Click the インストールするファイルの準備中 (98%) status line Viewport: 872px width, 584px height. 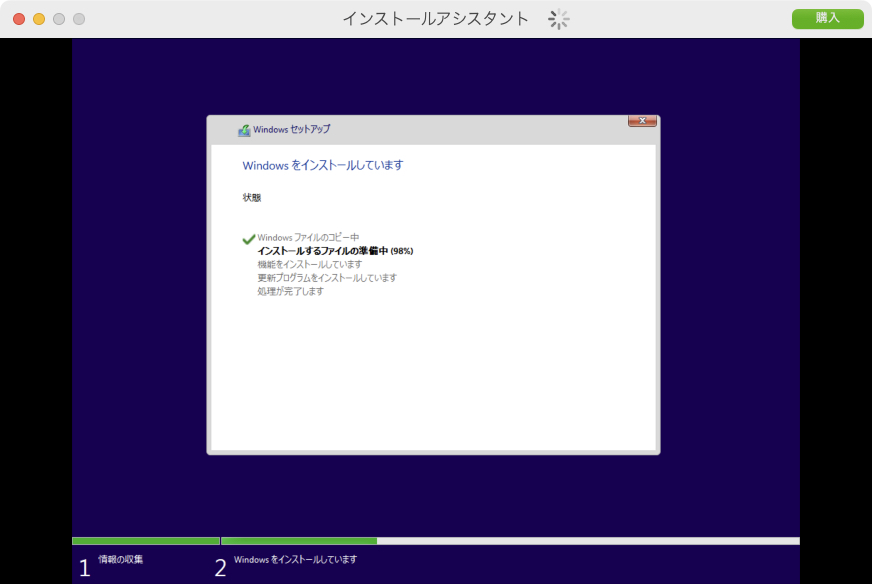[336, 251]
